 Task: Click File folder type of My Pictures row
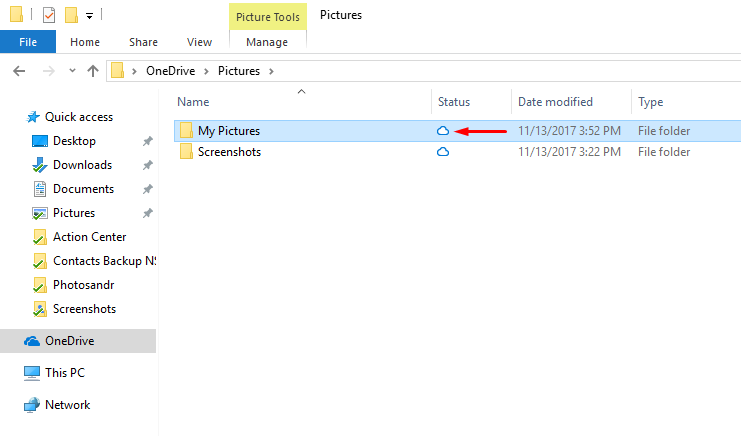coord(664,131)
